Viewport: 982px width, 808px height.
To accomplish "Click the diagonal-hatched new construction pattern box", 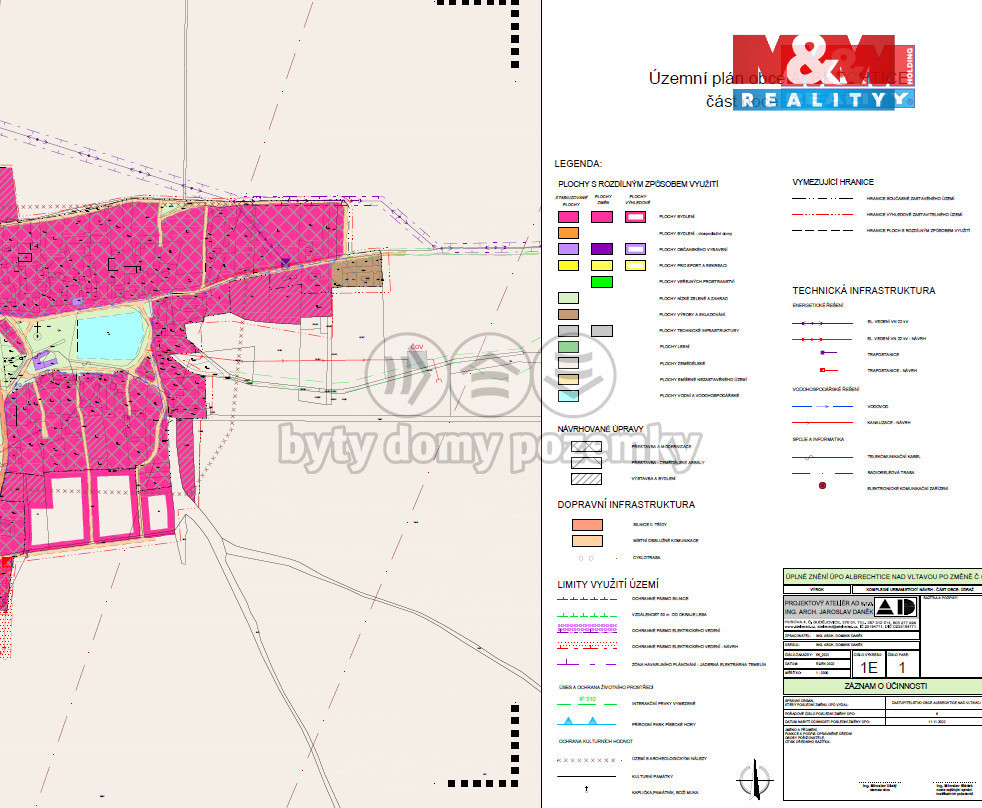I will 585,479.
